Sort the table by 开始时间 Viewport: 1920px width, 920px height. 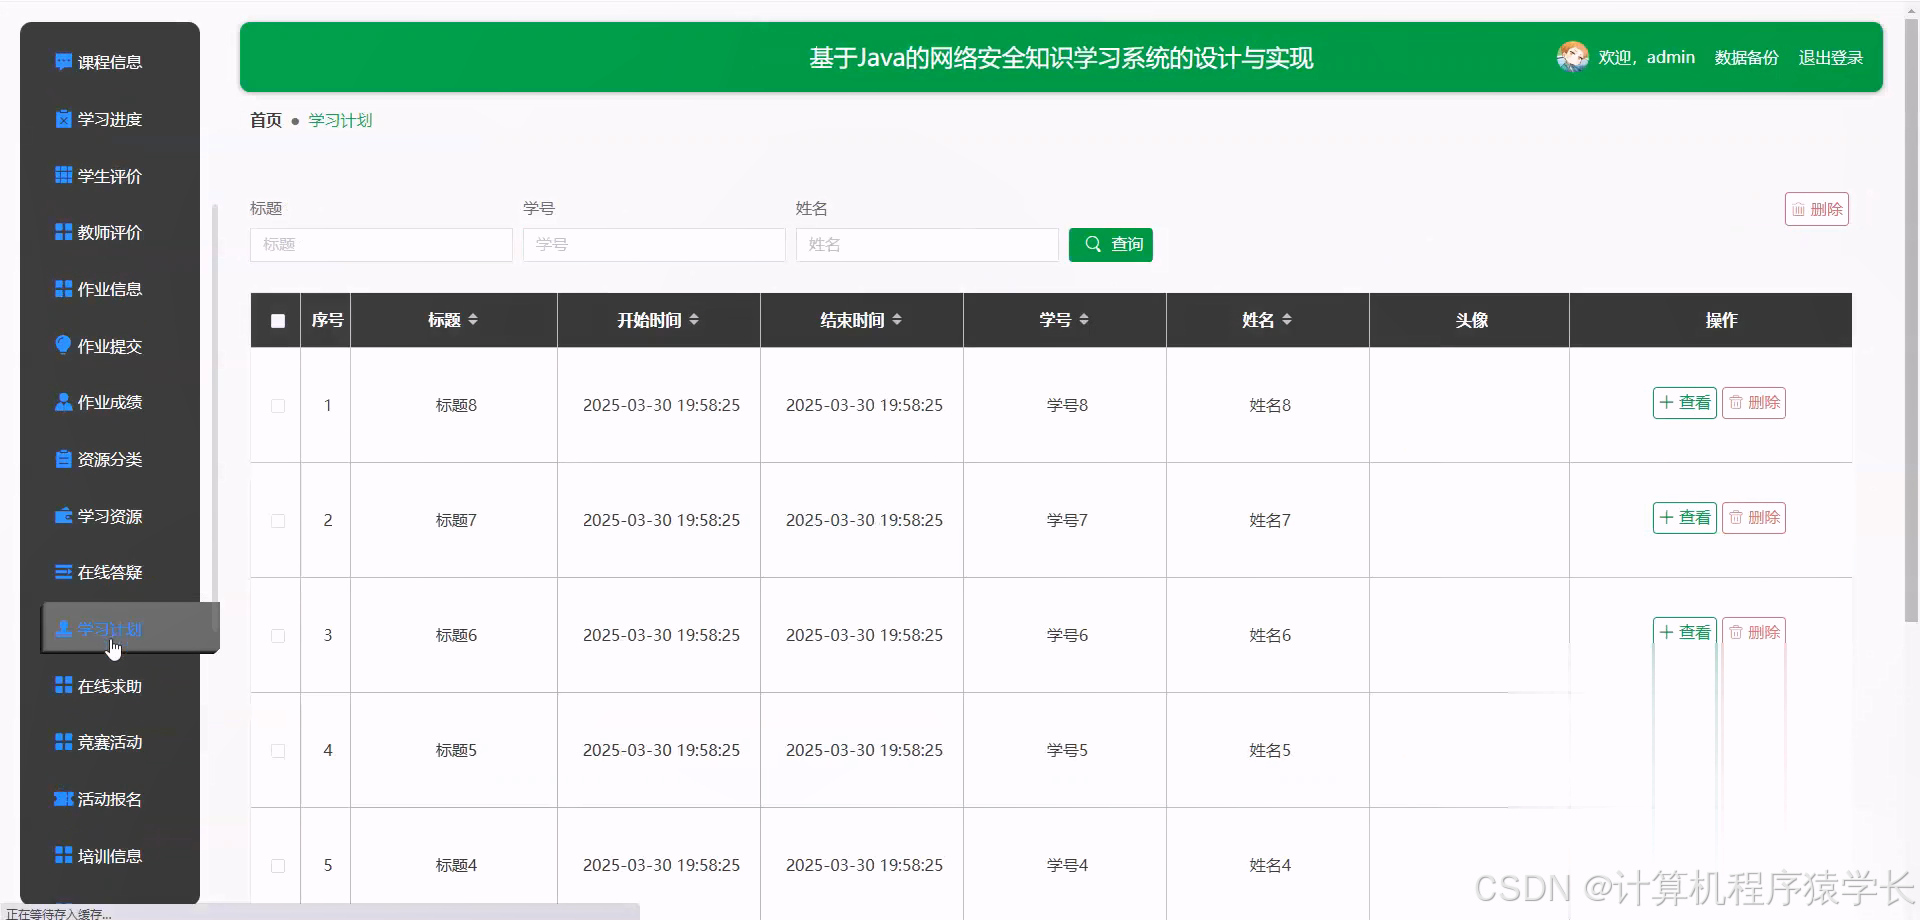coord(657,319)
